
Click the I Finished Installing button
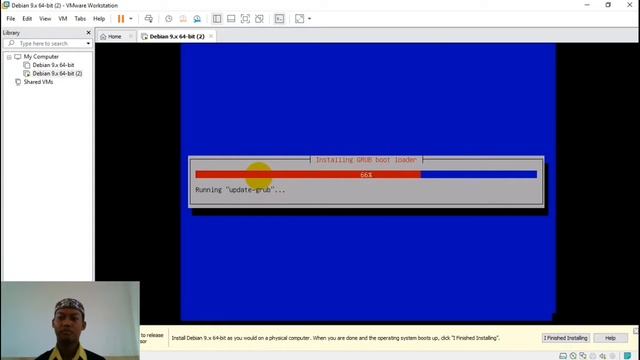[x=566, y=338]
